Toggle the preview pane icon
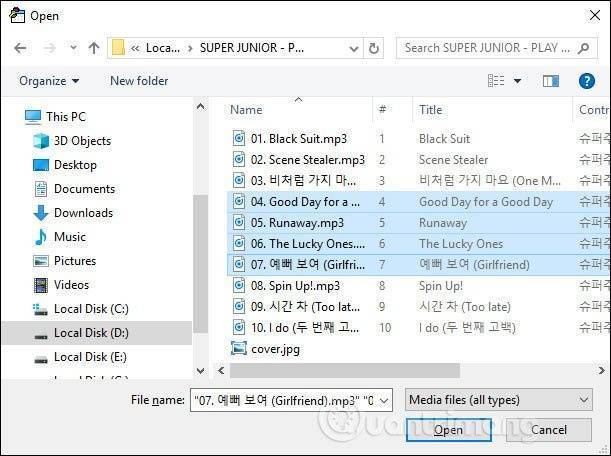Viewport: 611px width, 456px height. pos(550,81)
